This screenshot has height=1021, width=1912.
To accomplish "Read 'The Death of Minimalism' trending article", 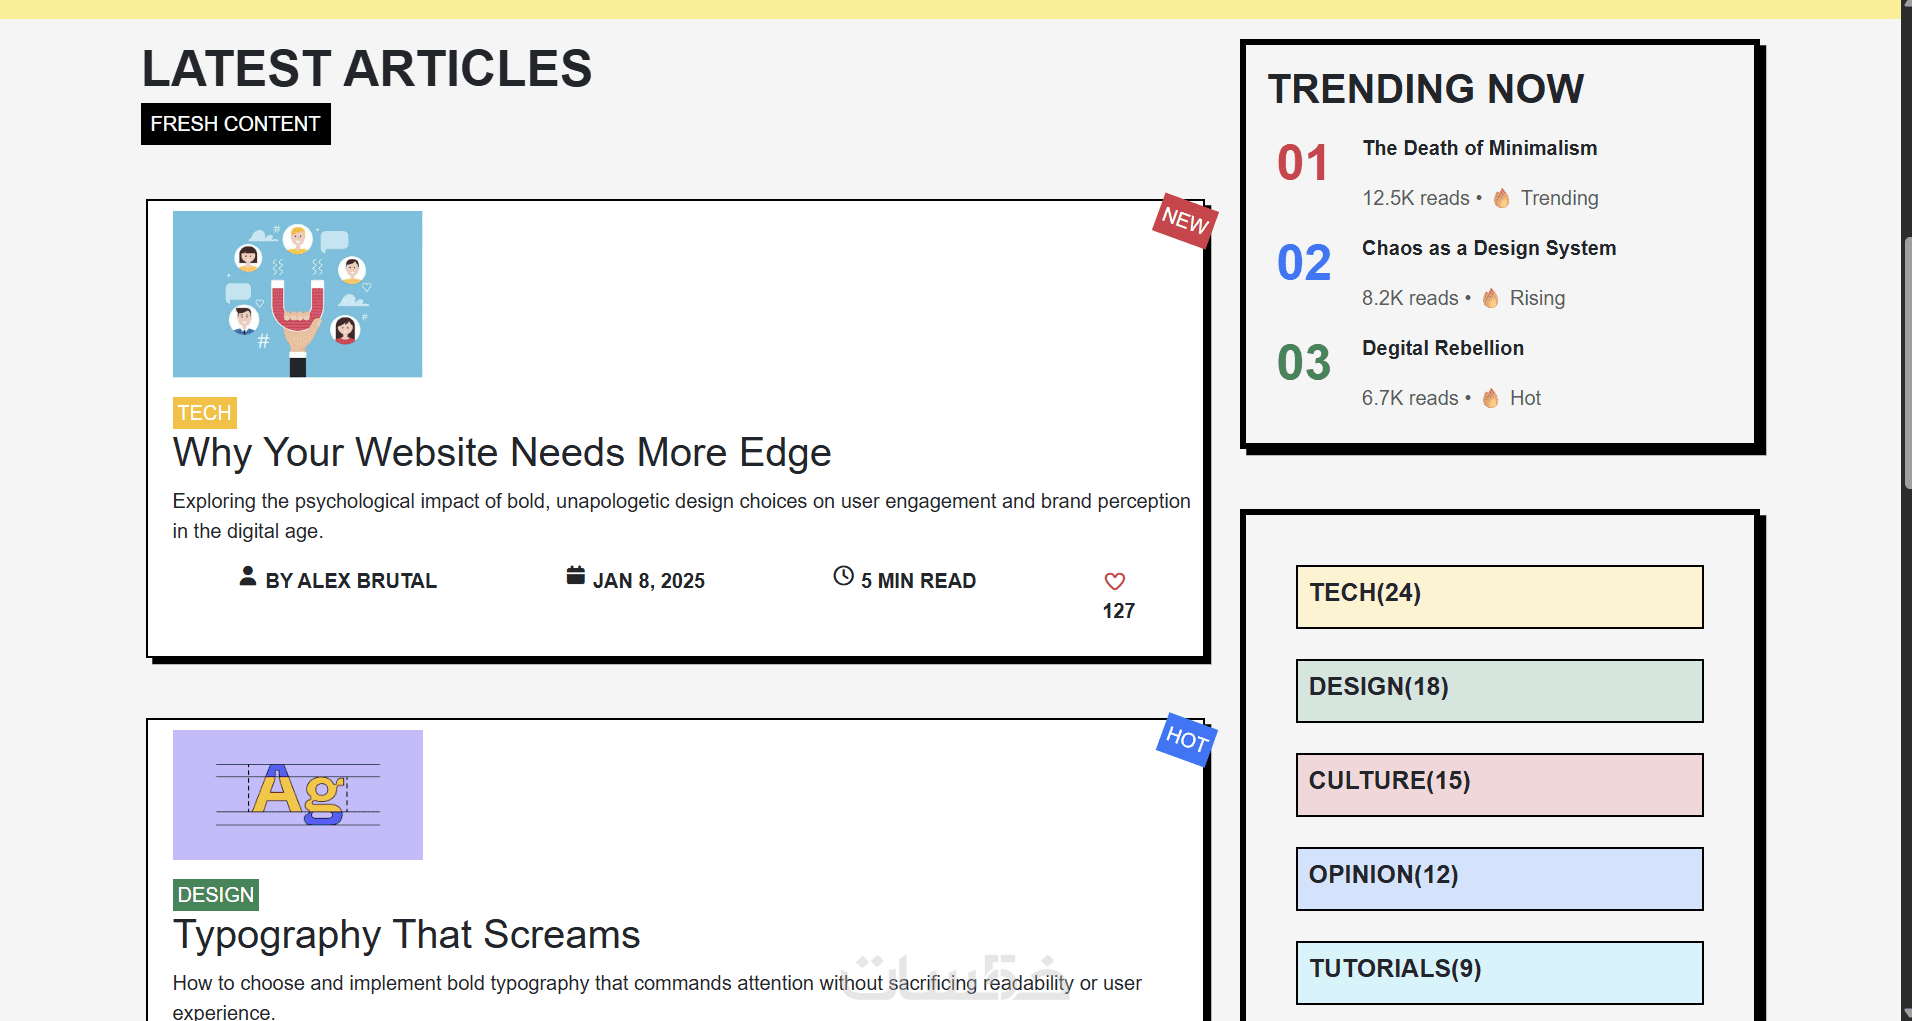I will tap(1479, 148).
